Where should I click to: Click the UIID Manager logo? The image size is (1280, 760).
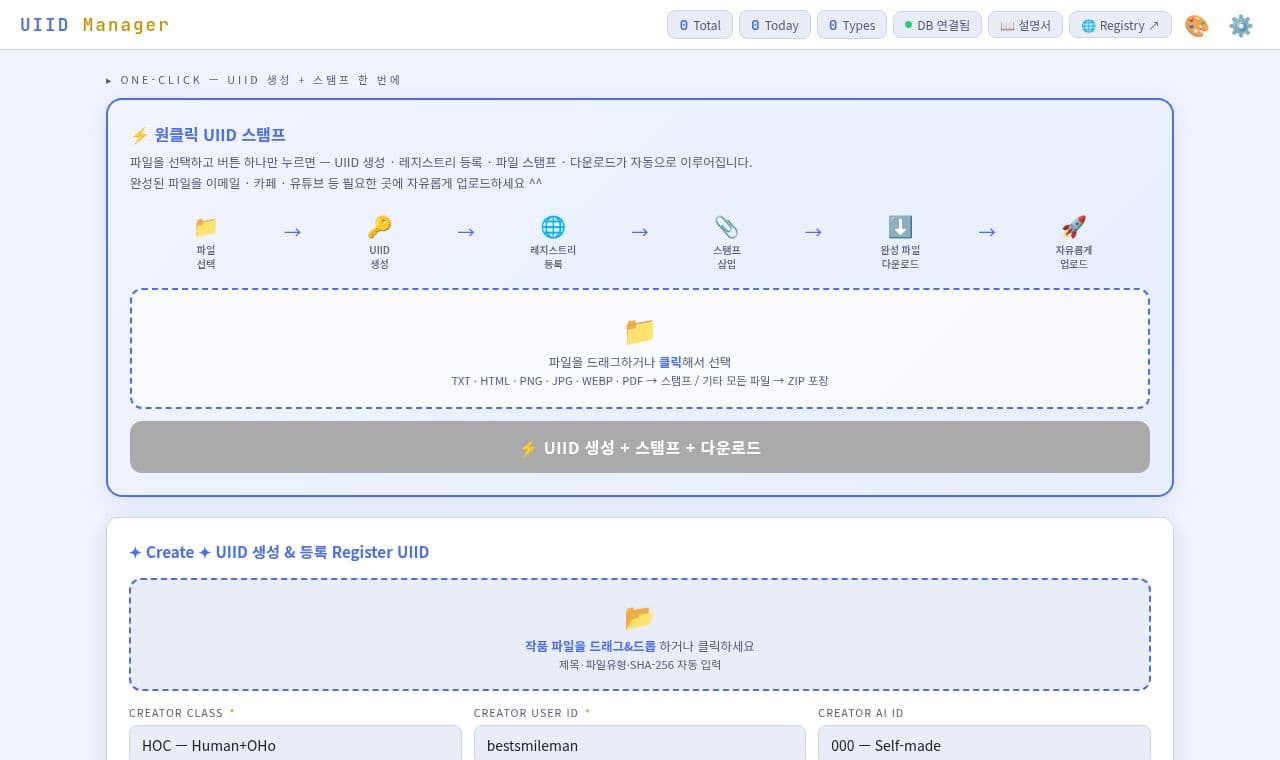95,25
